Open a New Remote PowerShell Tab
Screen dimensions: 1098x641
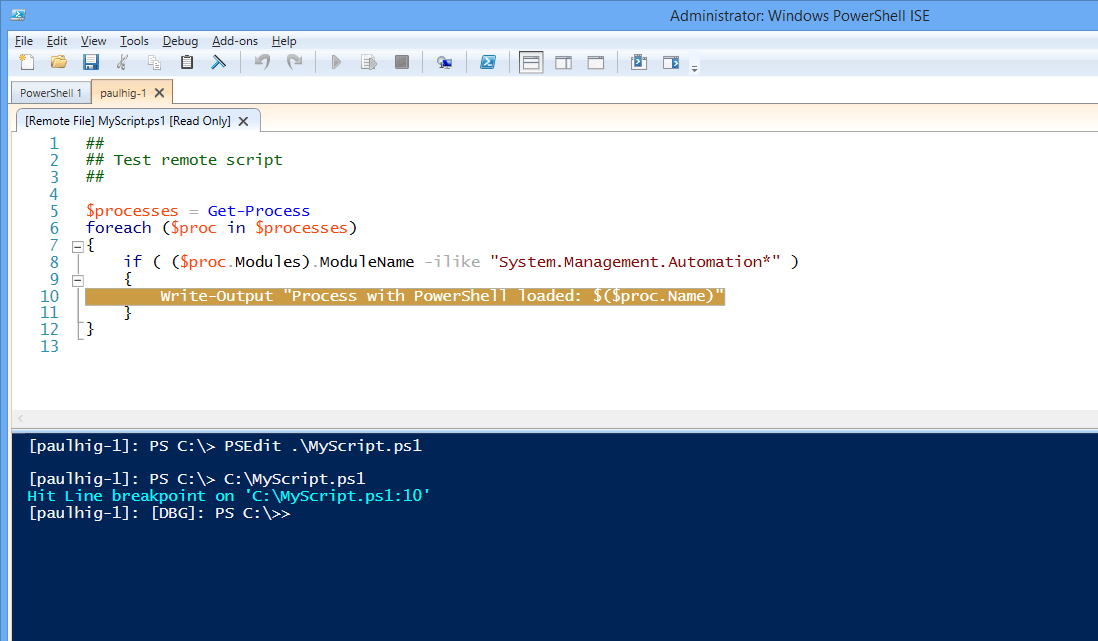(444, 61)
